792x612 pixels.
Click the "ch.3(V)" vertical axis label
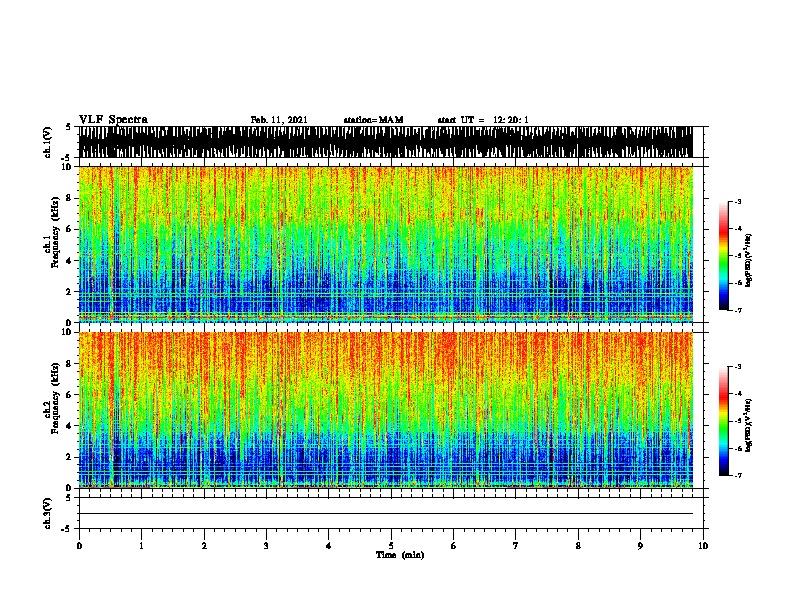point(47,513)
